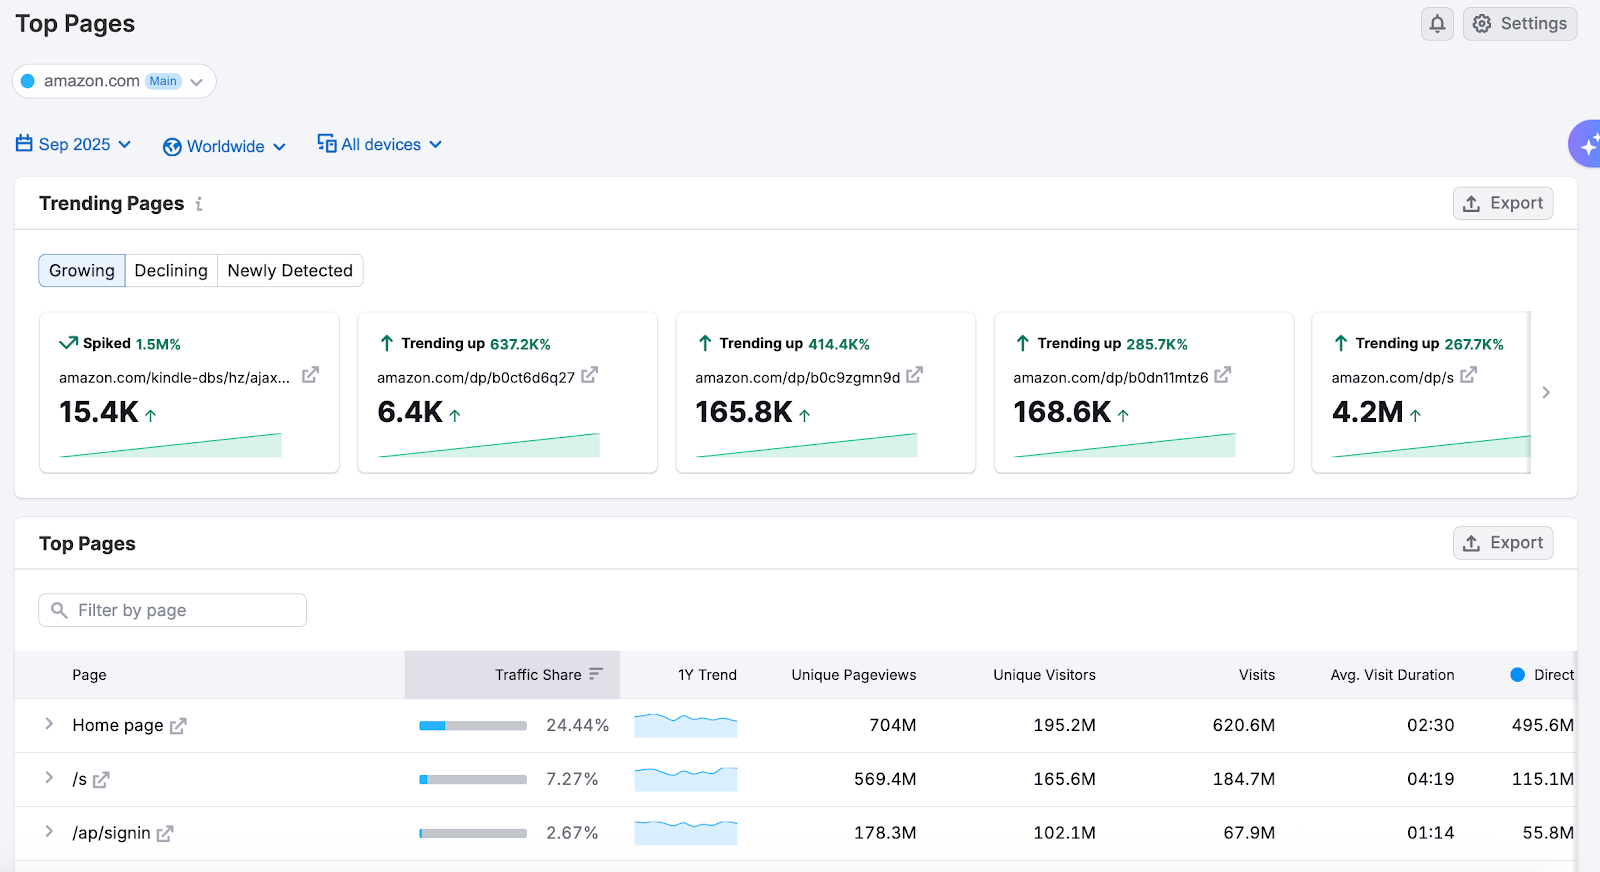
Task: Switch to the Declining tab
Action: click(x=171, y=271)
